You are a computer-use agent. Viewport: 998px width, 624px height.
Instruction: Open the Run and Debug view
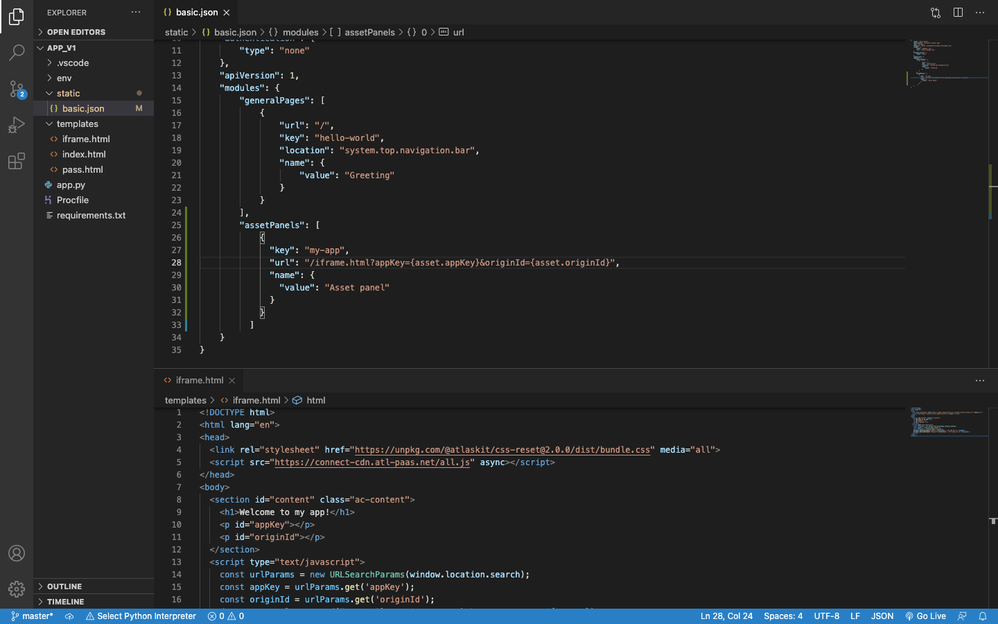pos(16,125)
